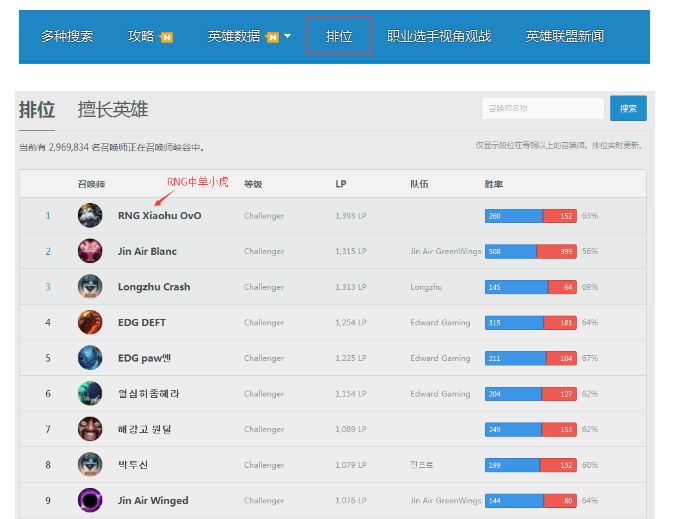Click Longzhu Crash's 145 wins bar

click(x=516, y=287)
